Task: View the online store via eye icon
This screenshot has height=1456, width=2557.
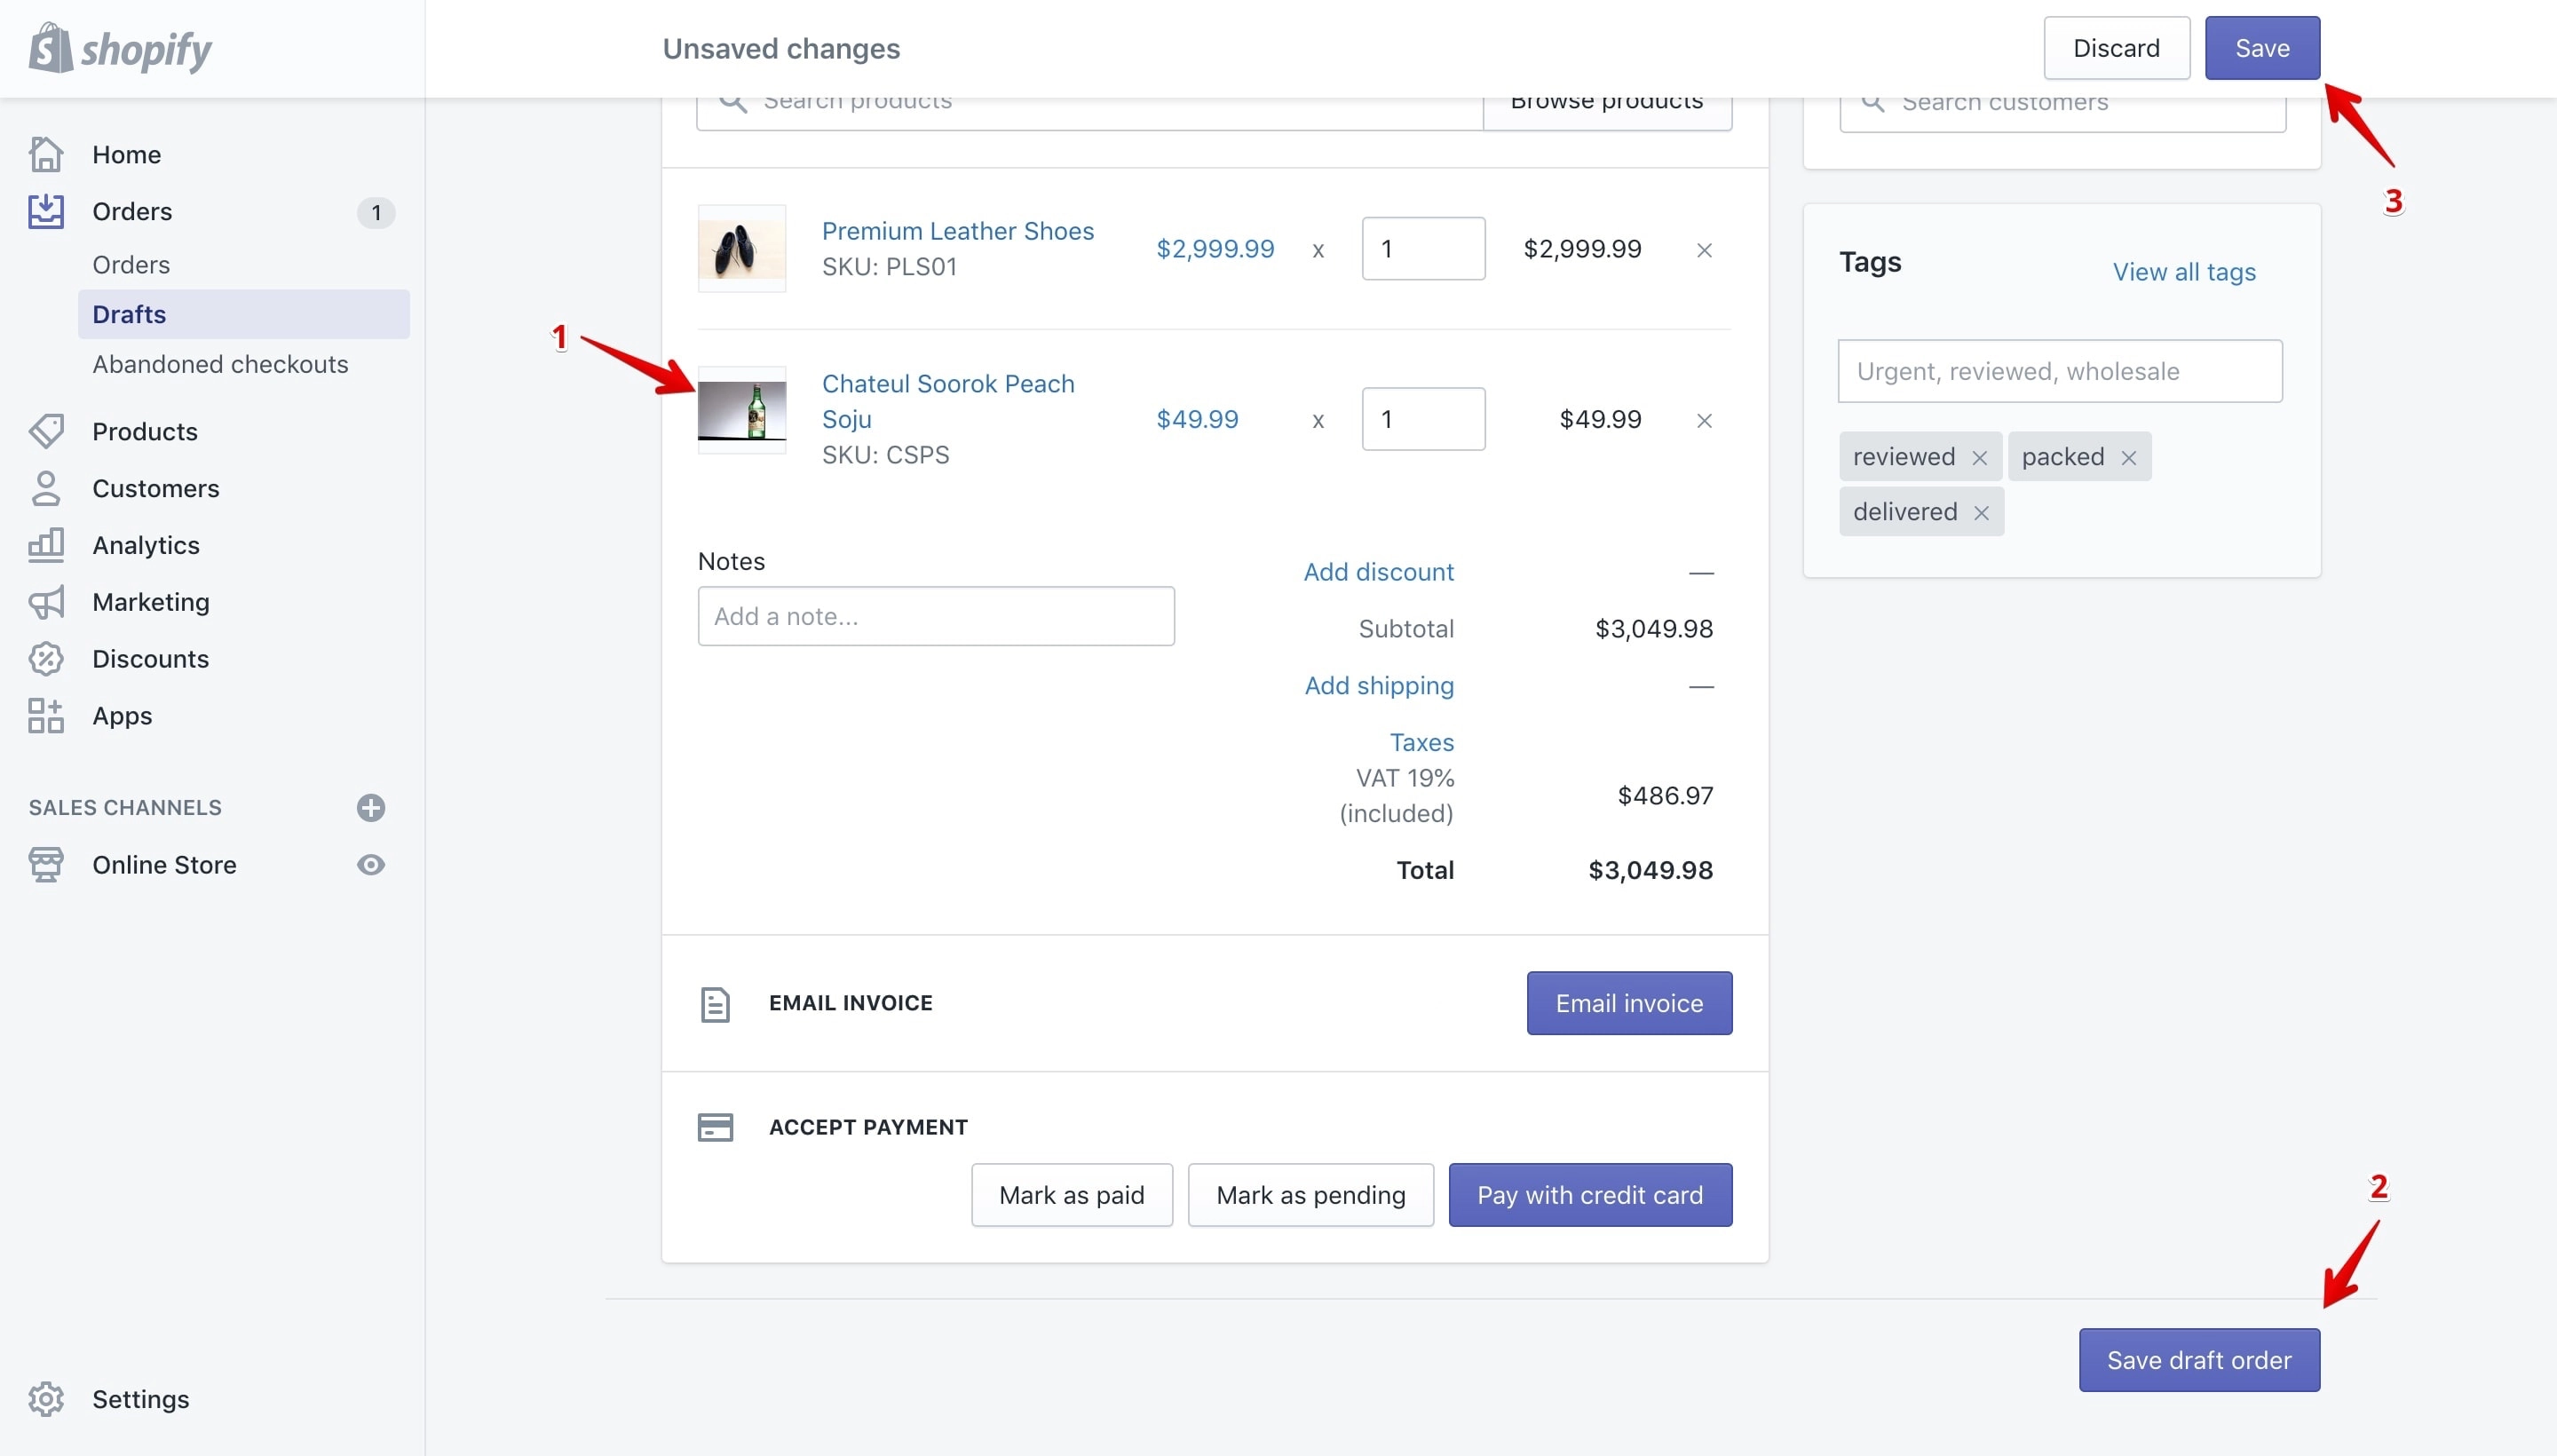Action: (x=371, y=865)
